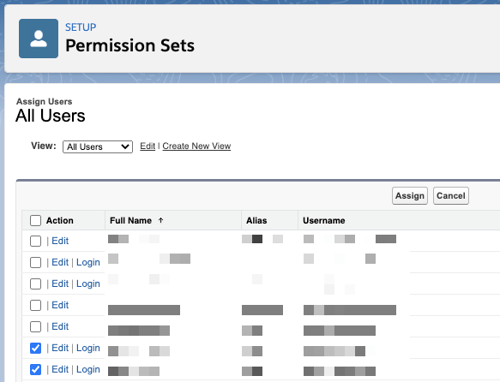Open the Create New View link
Screen dimensions: 500x382
tap(197, 146)
